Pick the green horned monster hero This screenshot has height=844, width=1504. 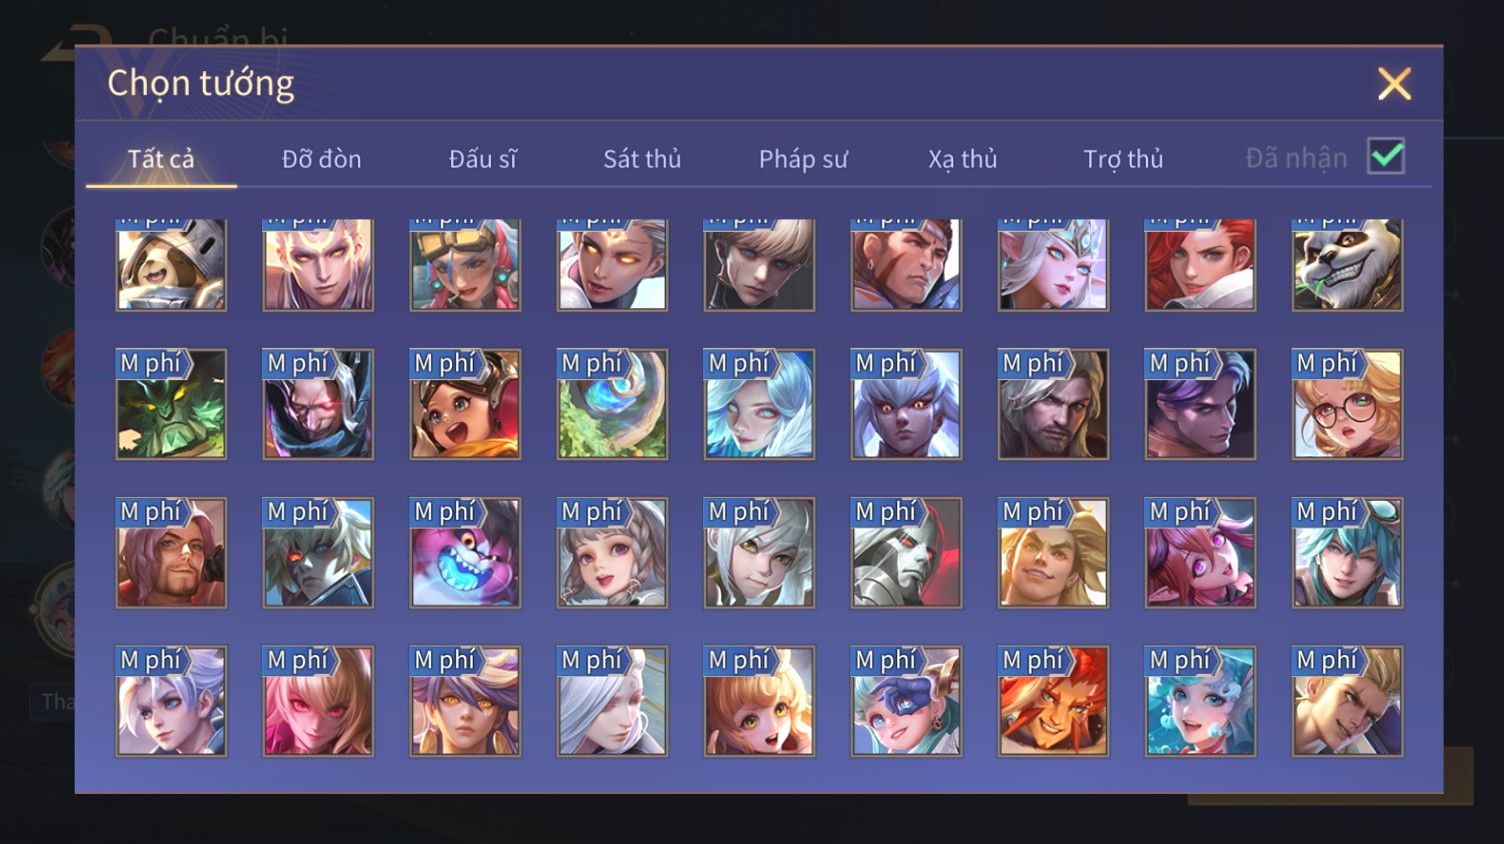171,404
